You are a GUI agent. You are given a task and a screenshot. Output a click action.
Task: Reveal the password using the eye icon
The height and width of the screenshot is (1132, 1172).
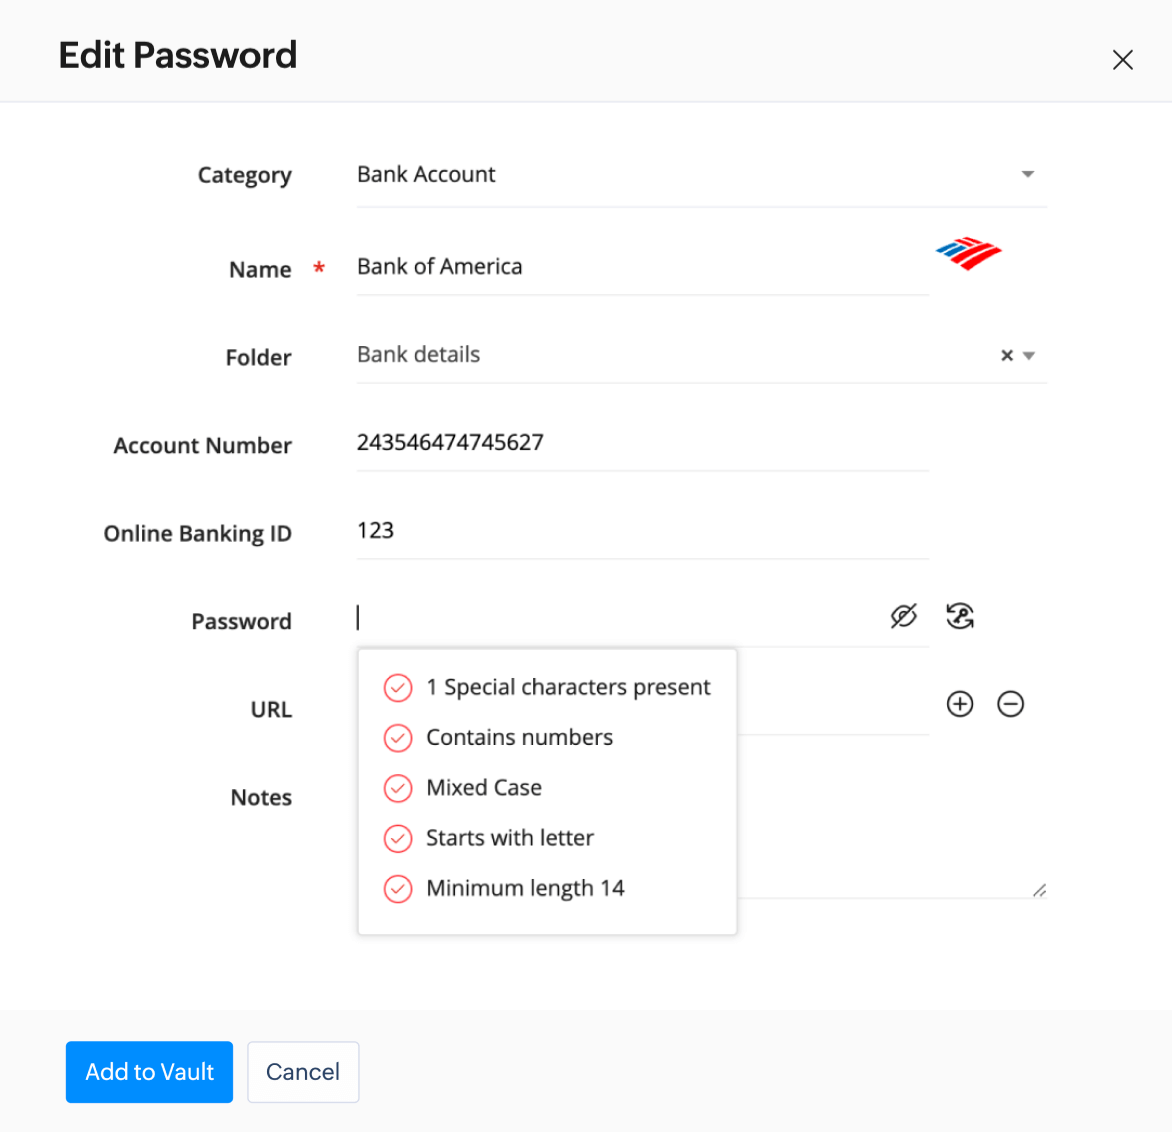pyautogui.click(x=903, y=616)
